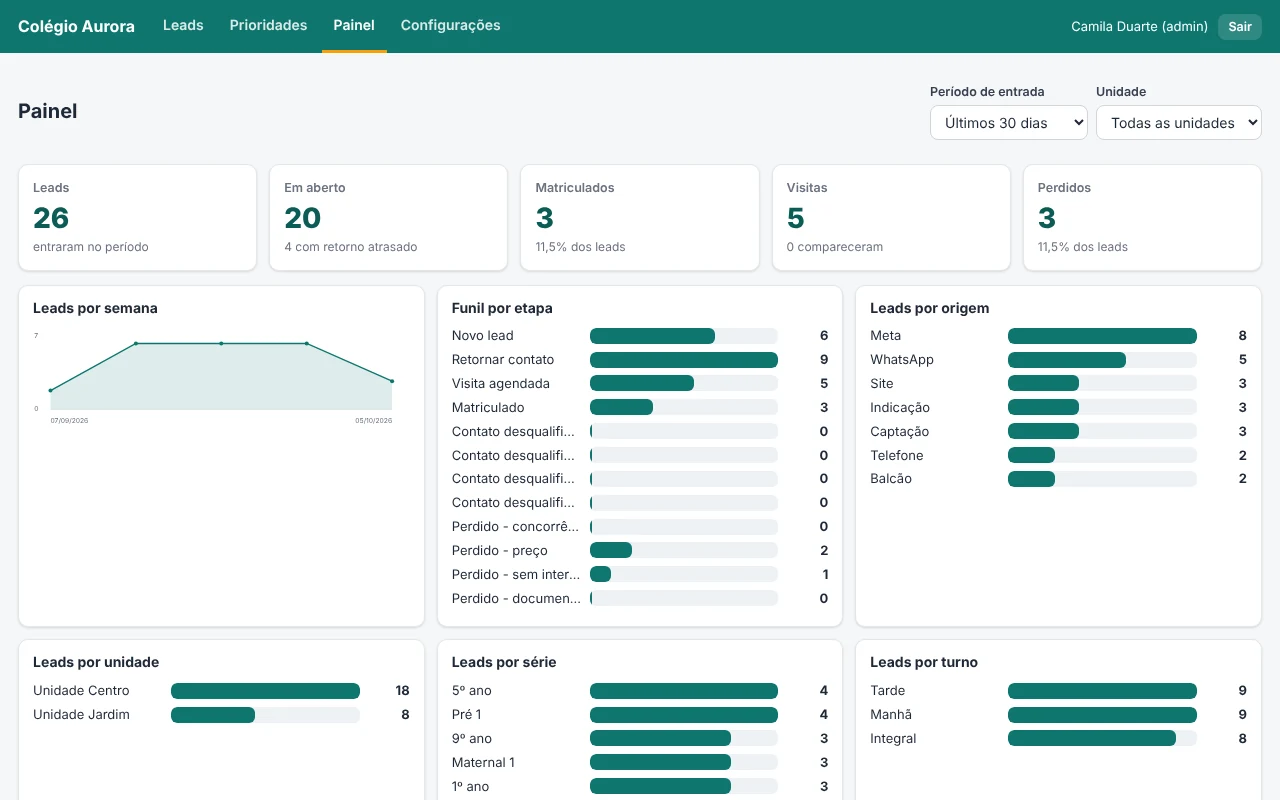Open the Unidade filter dropdown
The image size is (1280, 800).
point(1179,123)
